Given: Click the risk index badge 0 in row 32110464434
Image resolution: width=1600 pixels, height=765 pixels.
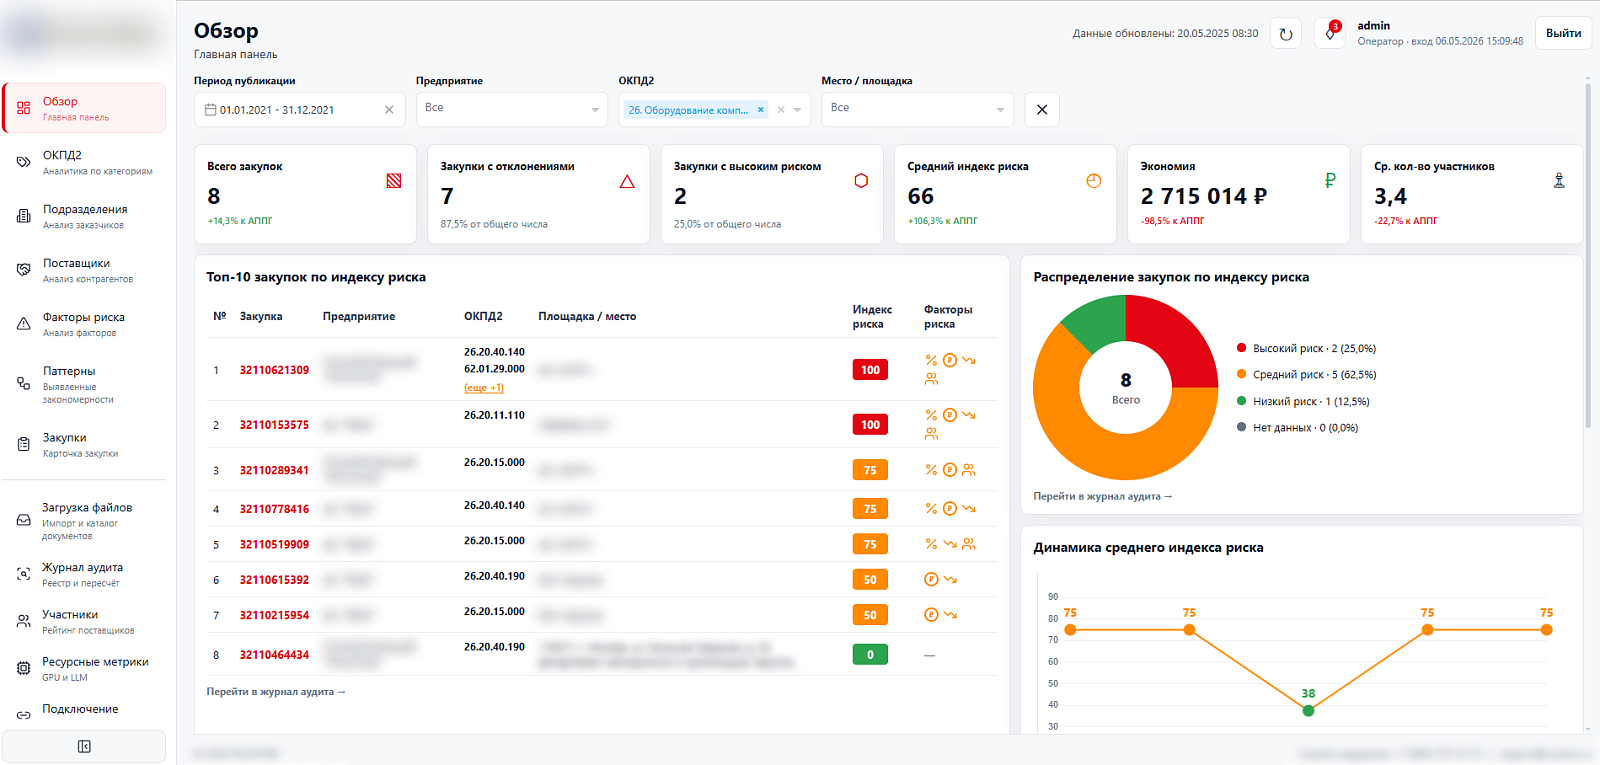Looking at the screenshot, I should click(870, 655).
